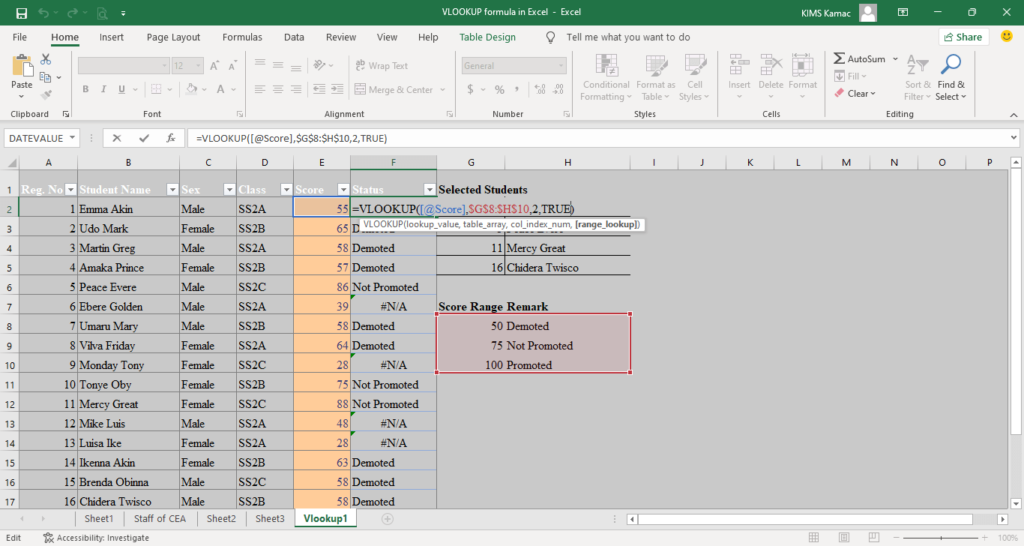Click the Increase Indent icon
Viewport: 1024px width, 546px height.
[337, 89]
